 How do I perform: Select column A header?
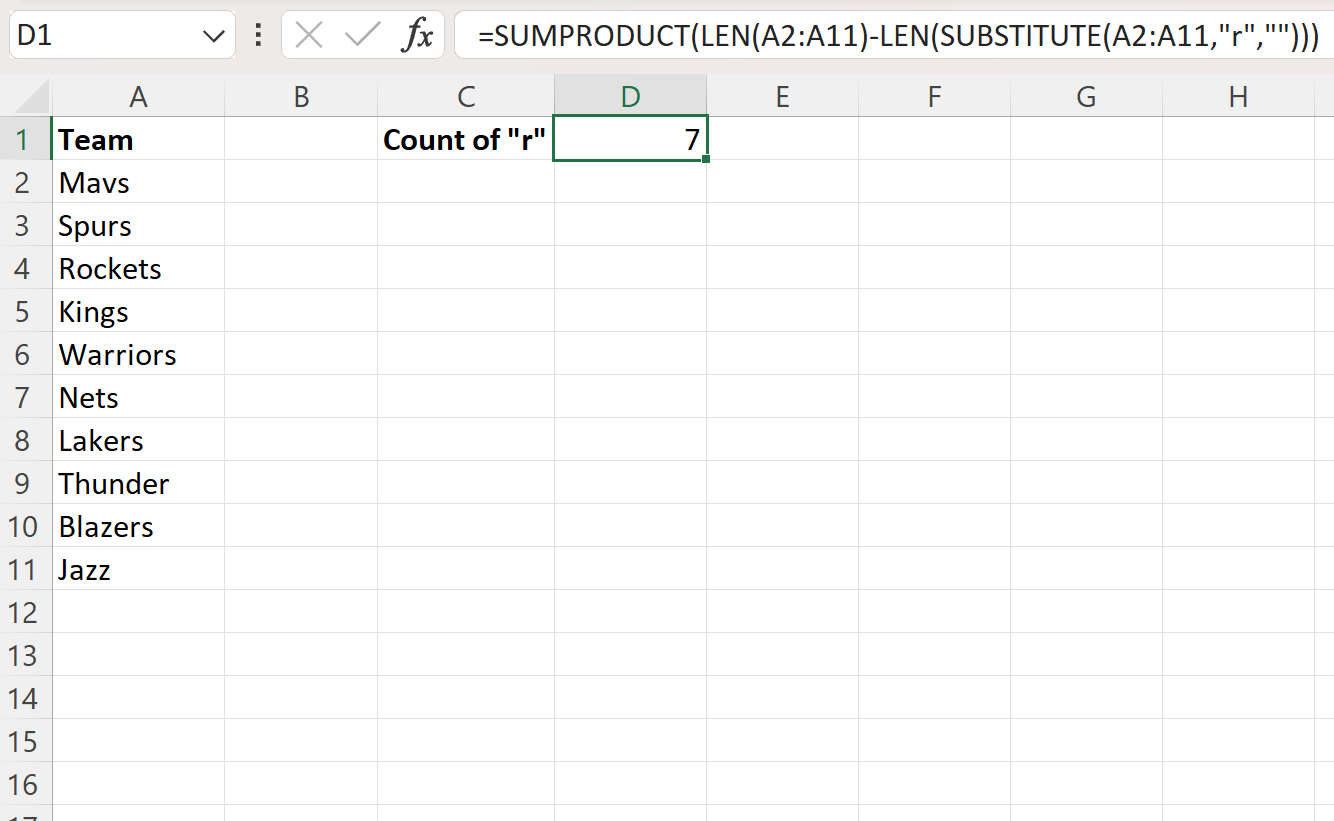[138, 96]
